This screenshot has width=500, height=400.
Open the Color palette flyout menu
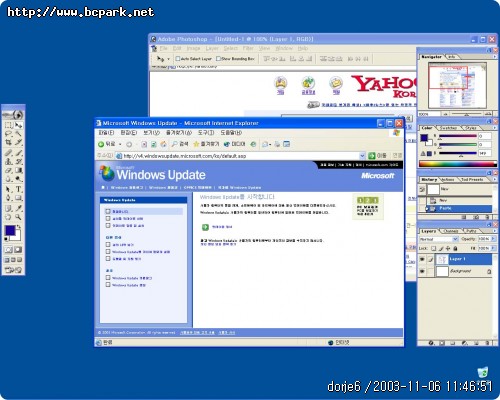click(495, 128)
